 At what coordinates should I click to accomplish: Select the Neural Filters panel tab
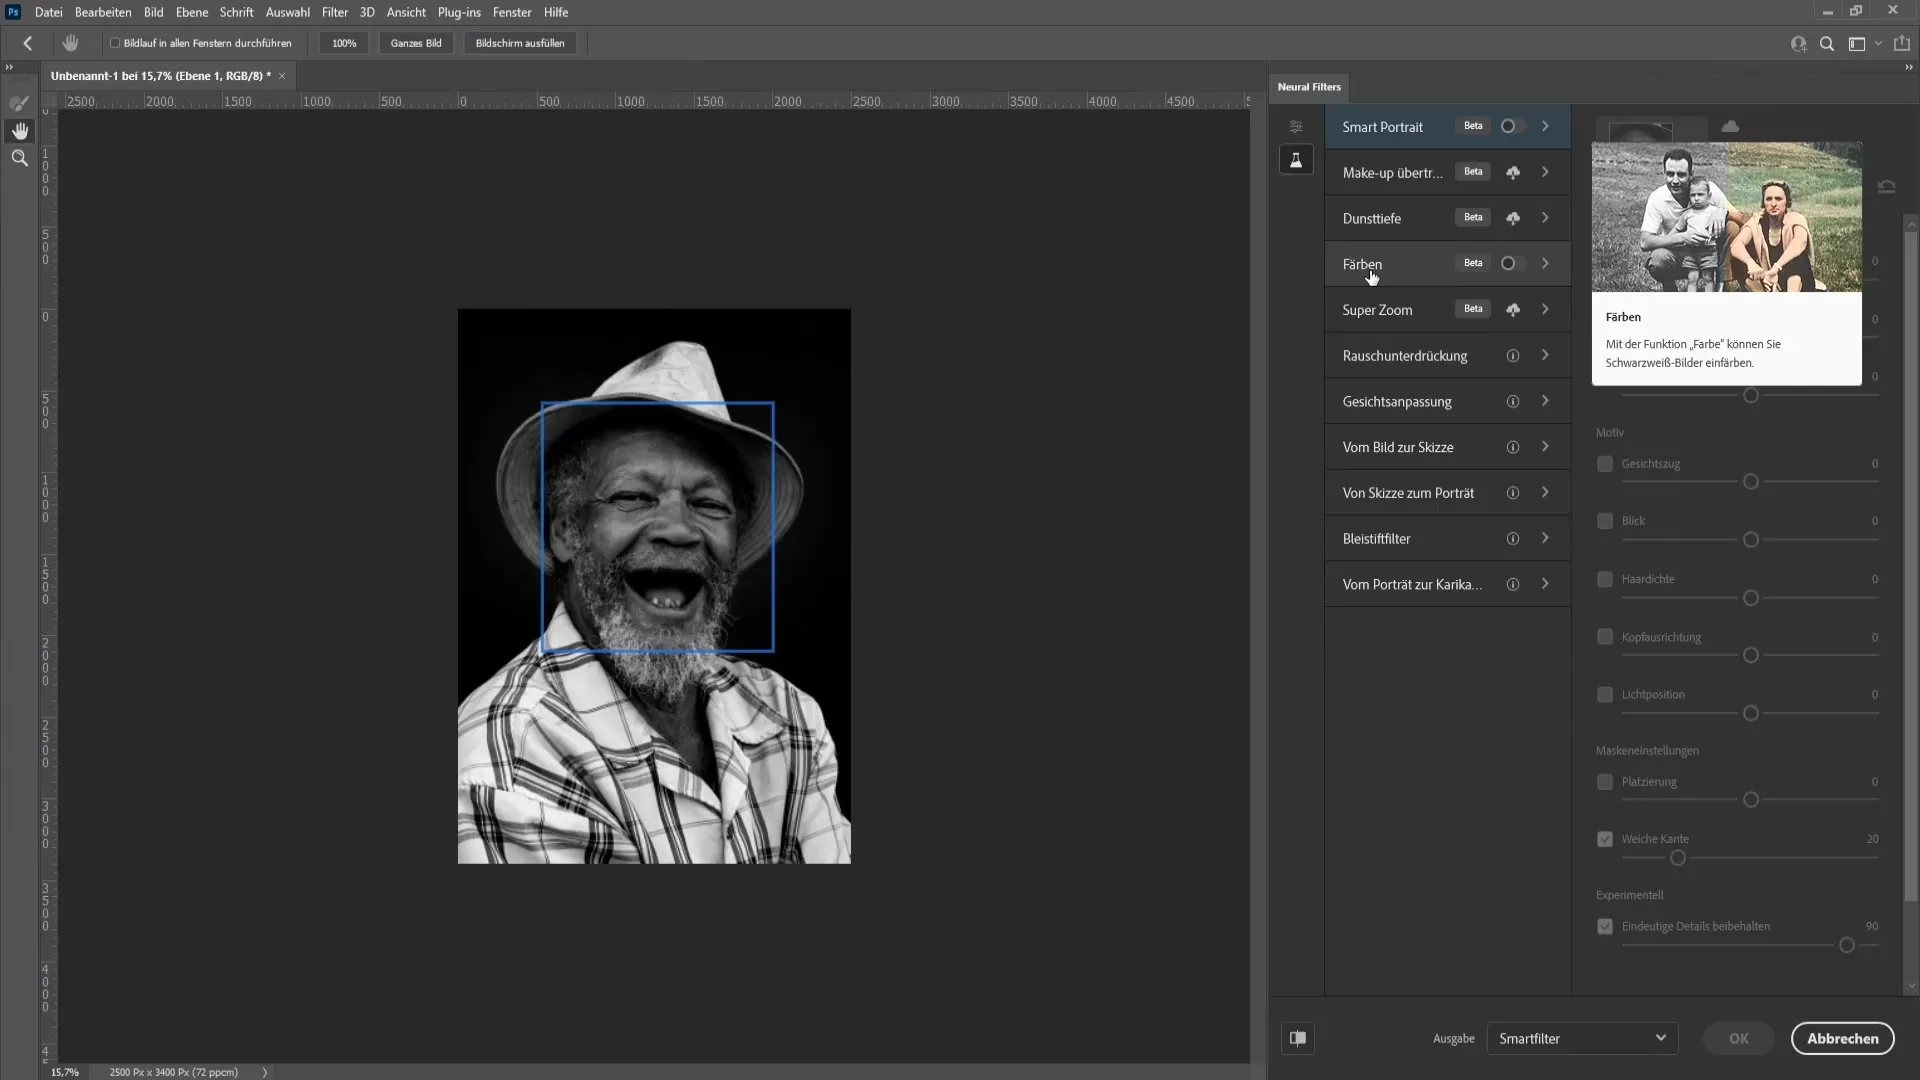pos(1309,87)
